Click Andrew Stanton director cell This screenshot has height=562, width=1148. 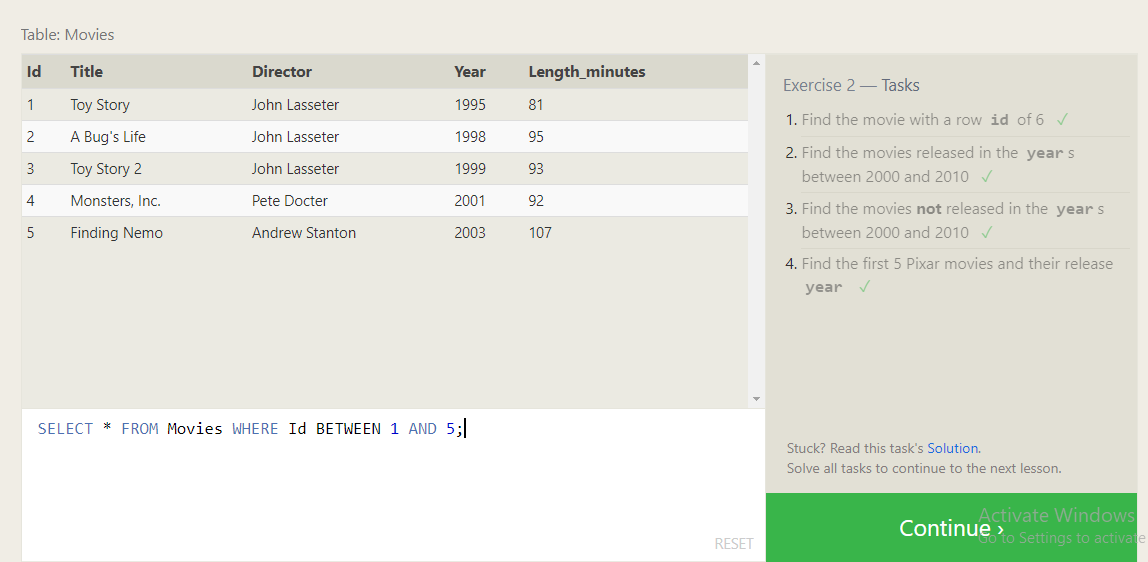(x=304, y=233)
